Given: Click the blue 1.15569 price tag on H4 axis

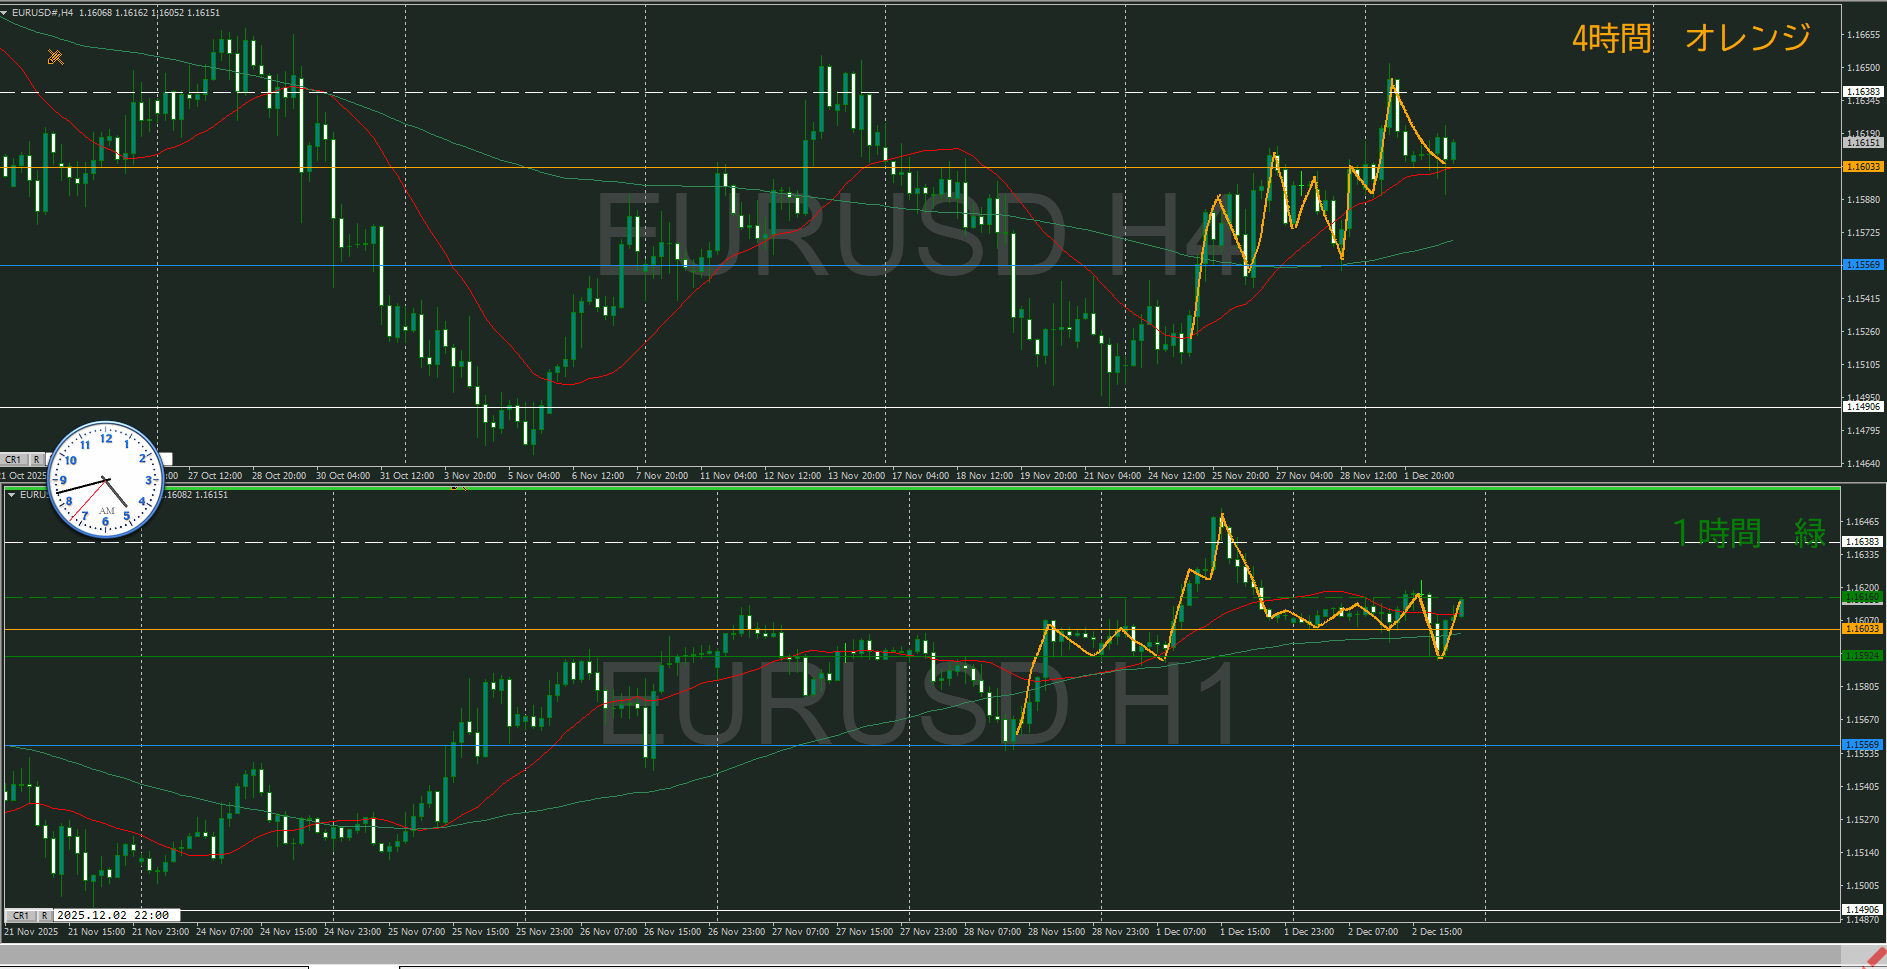Looking at the screenshot, I should pyautogui.click(x=1862, y=265).
